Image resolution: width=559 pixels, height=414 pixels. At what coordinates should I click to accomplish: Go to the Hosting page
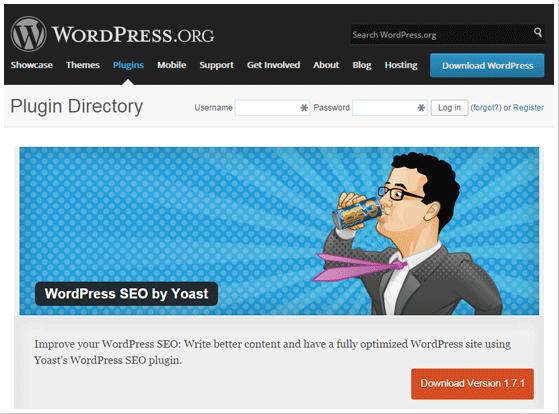click(x=401, y=65)
